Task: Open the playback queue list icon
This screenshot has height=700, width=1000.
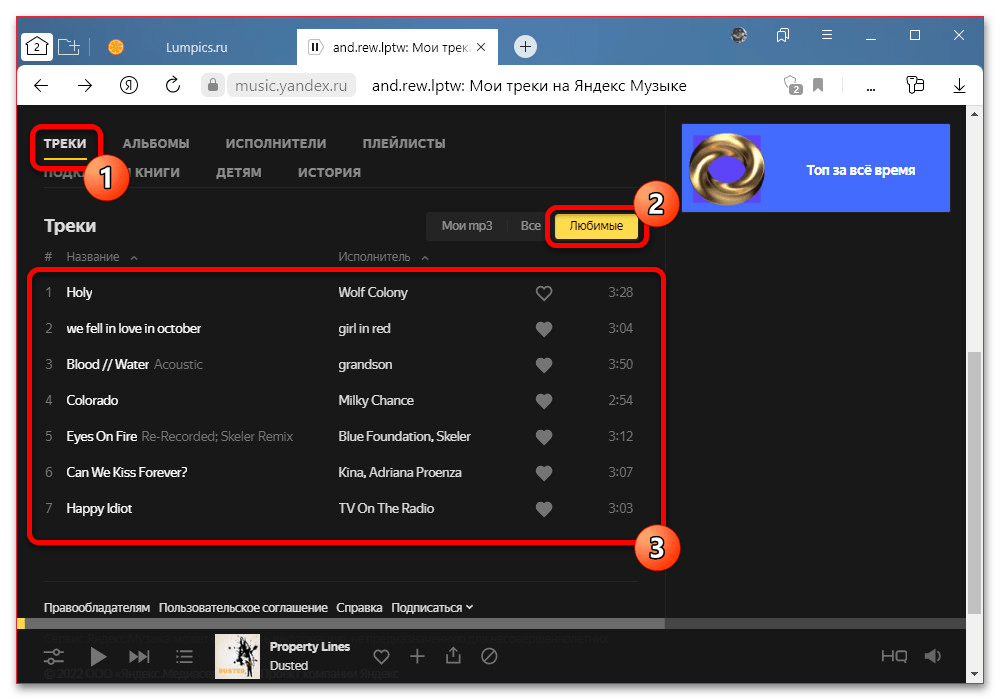Action: click(184, 656)
